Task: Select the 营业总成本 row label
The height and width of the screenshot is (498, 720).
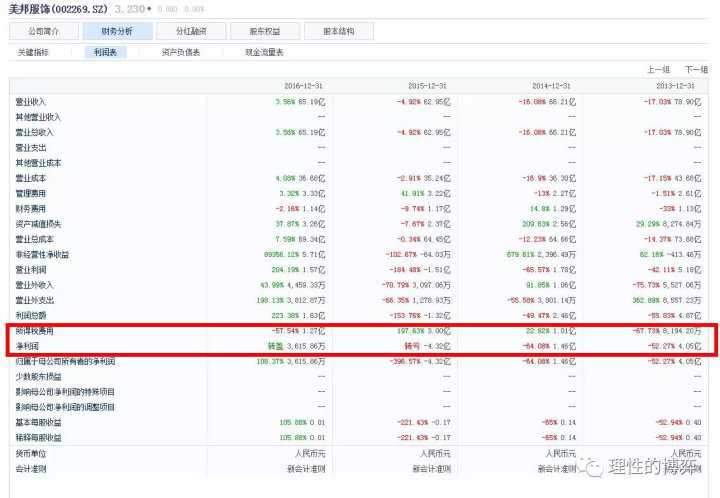Action: (x=34, y=239)
